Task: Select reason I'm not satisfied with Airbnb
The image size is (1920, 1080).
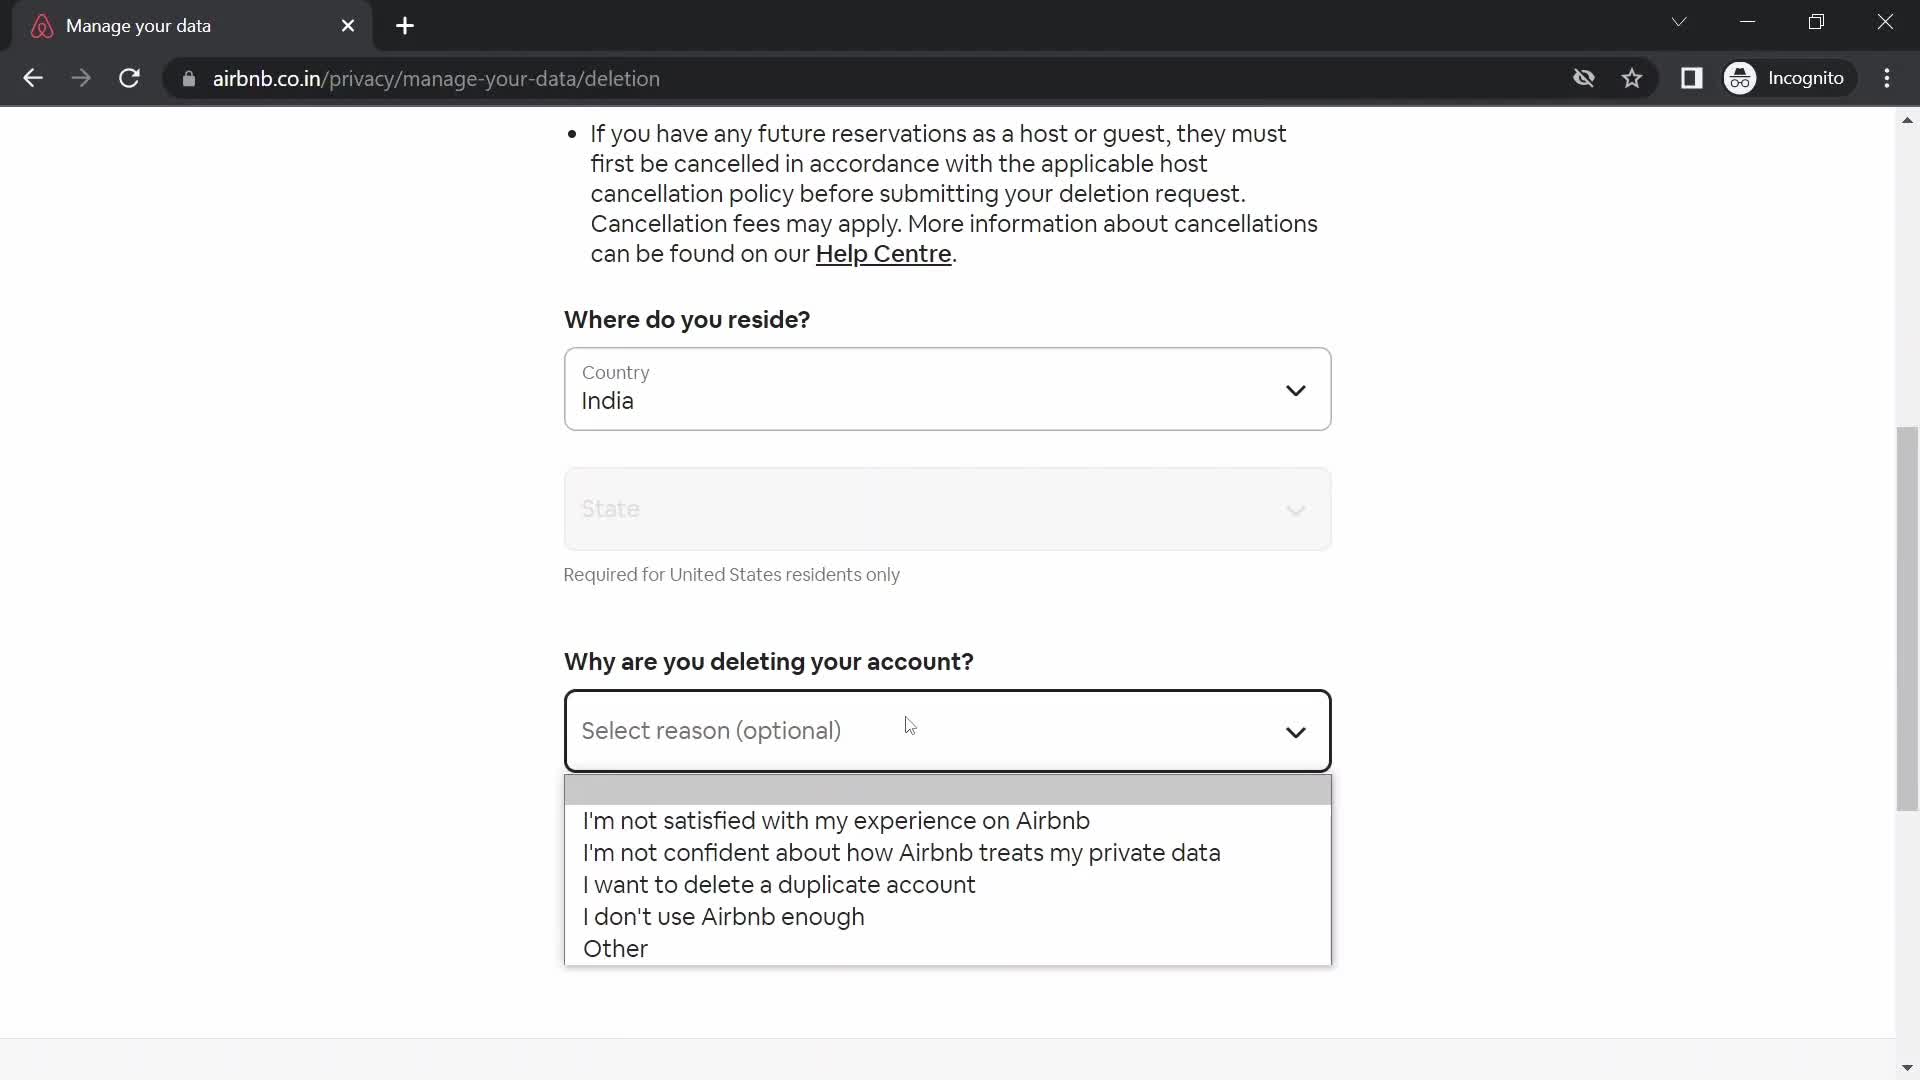Action: click(x=836, y=820)
